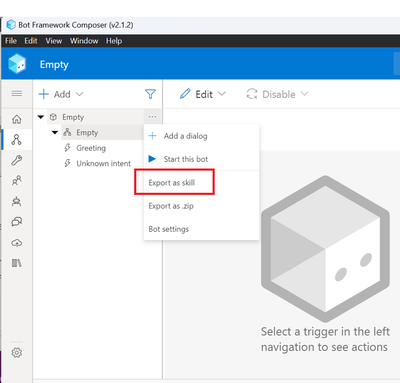Open the File menu
Viewport: 400px width, 383px height.
click(x=11, y=41)
